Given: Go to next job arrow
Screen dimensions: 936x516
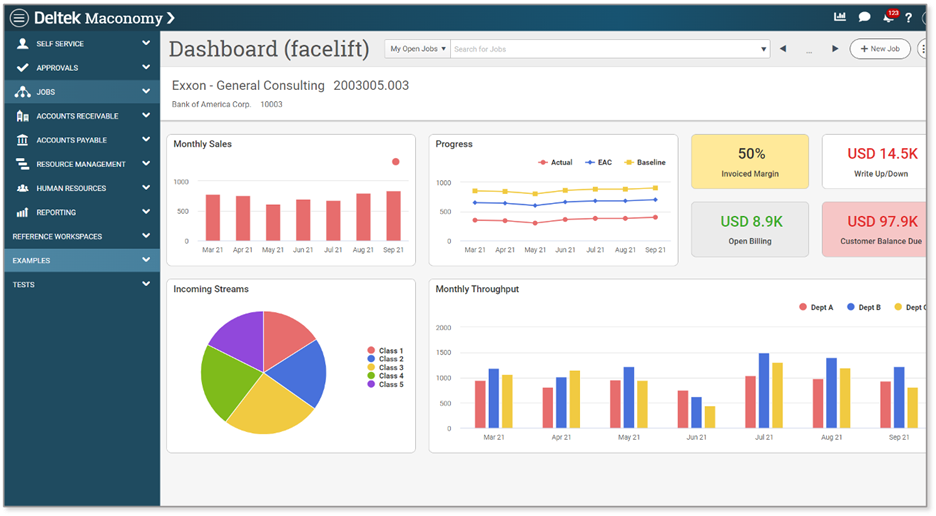Looking at the screenshot, I should tap(835, 48).
